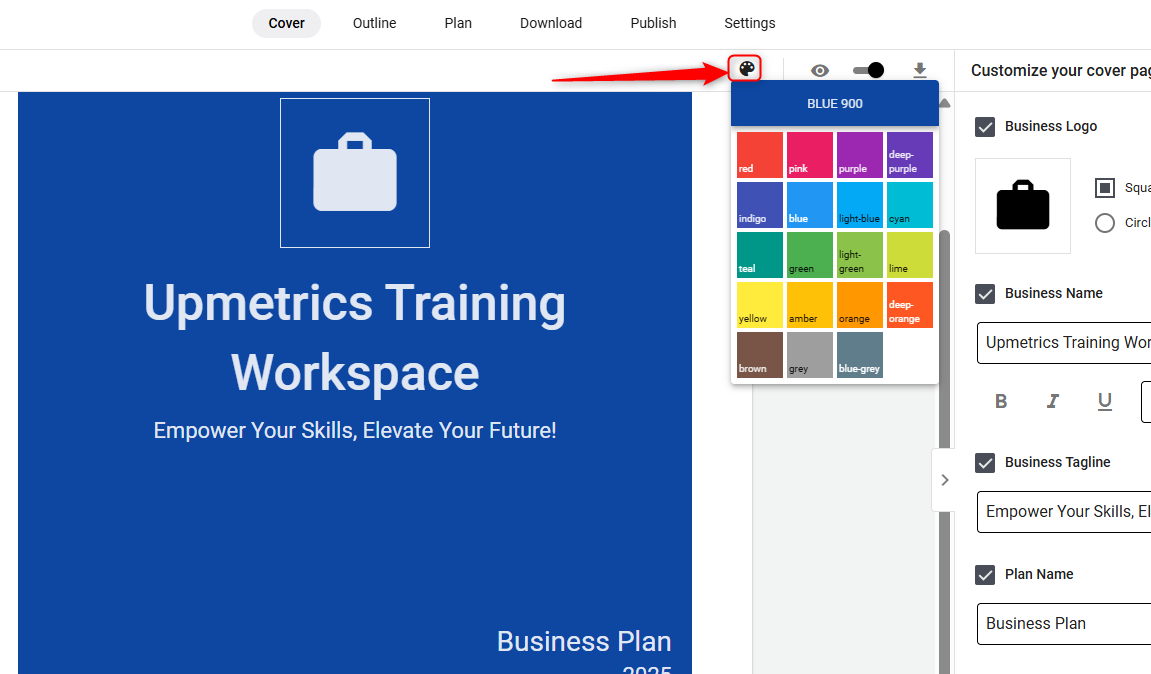The height and width of the screenshot is (674, 1151).
Task: Click the BLUE 900 header in palette
Action: click(x=835, y=104)
